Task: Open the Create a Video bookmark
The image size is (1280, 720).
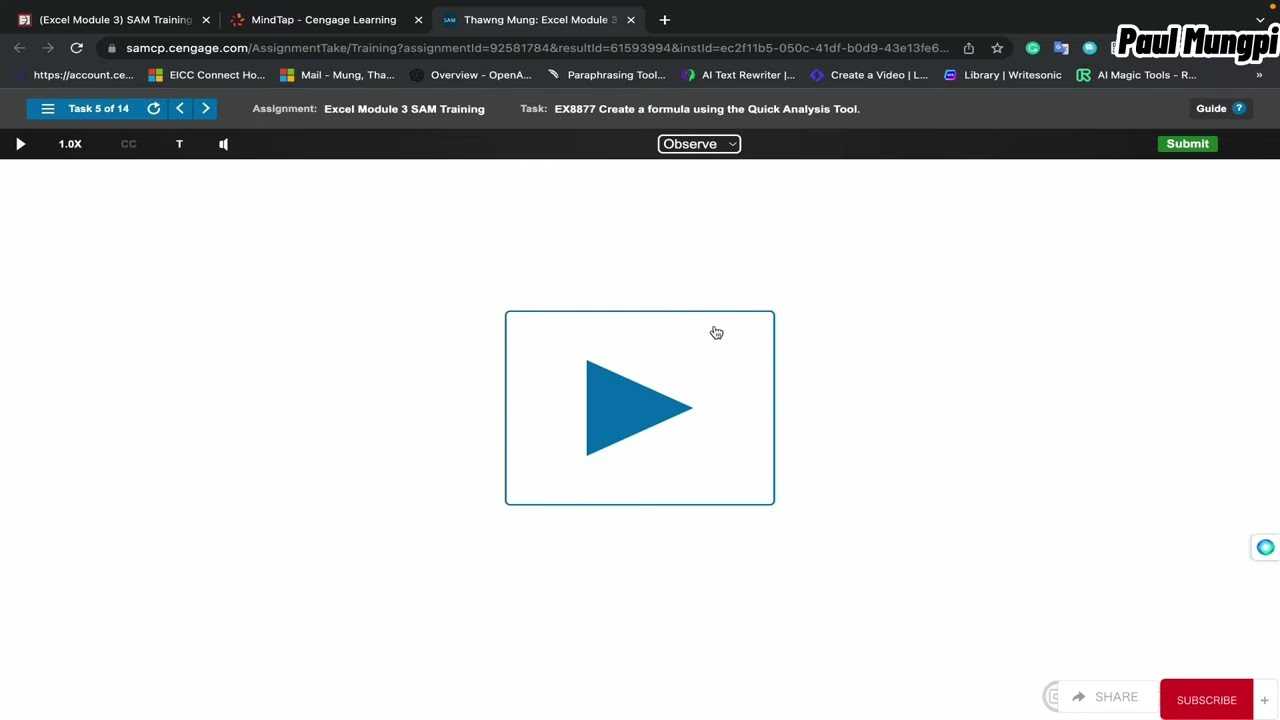Action: click(869, 75)
